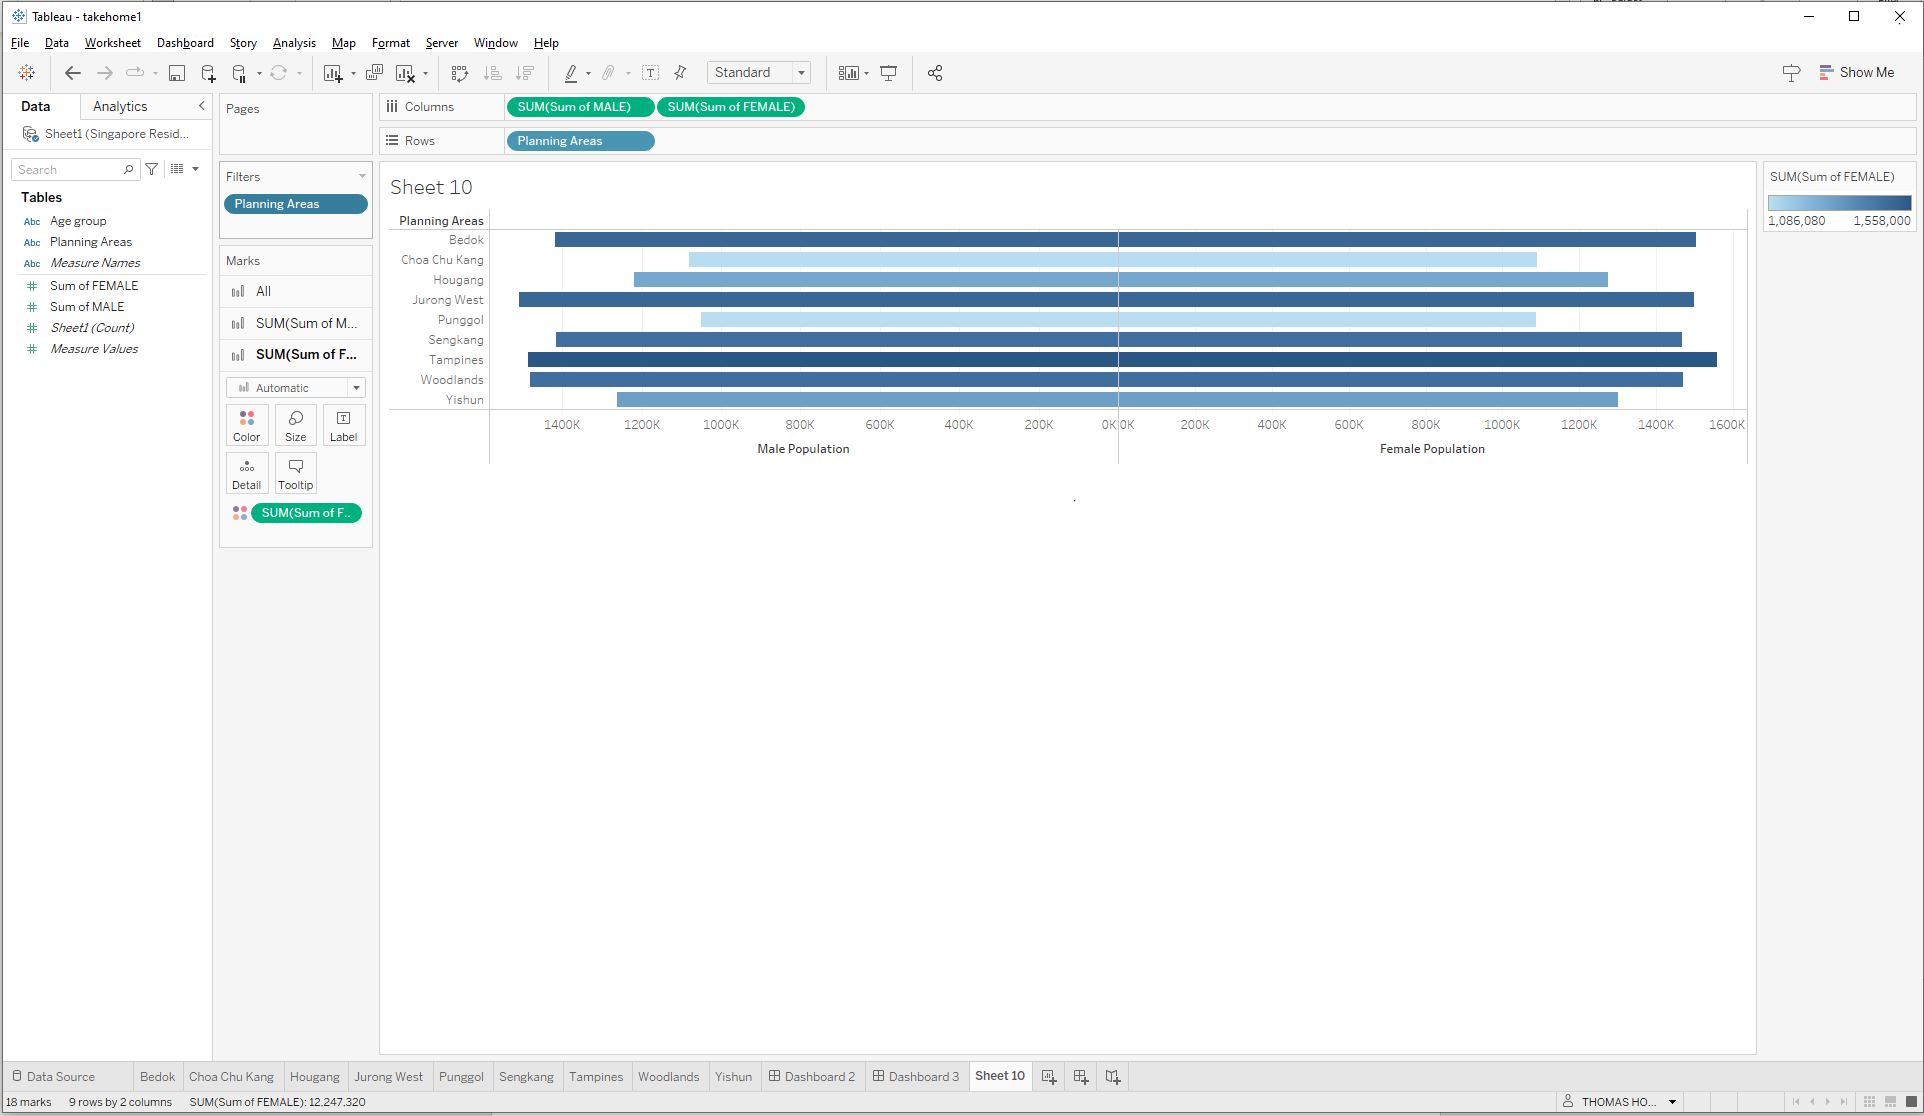Open the Analysis menu
Image resolution: width=1924 pixels, height=1116 pixels.
pos(293,43)
